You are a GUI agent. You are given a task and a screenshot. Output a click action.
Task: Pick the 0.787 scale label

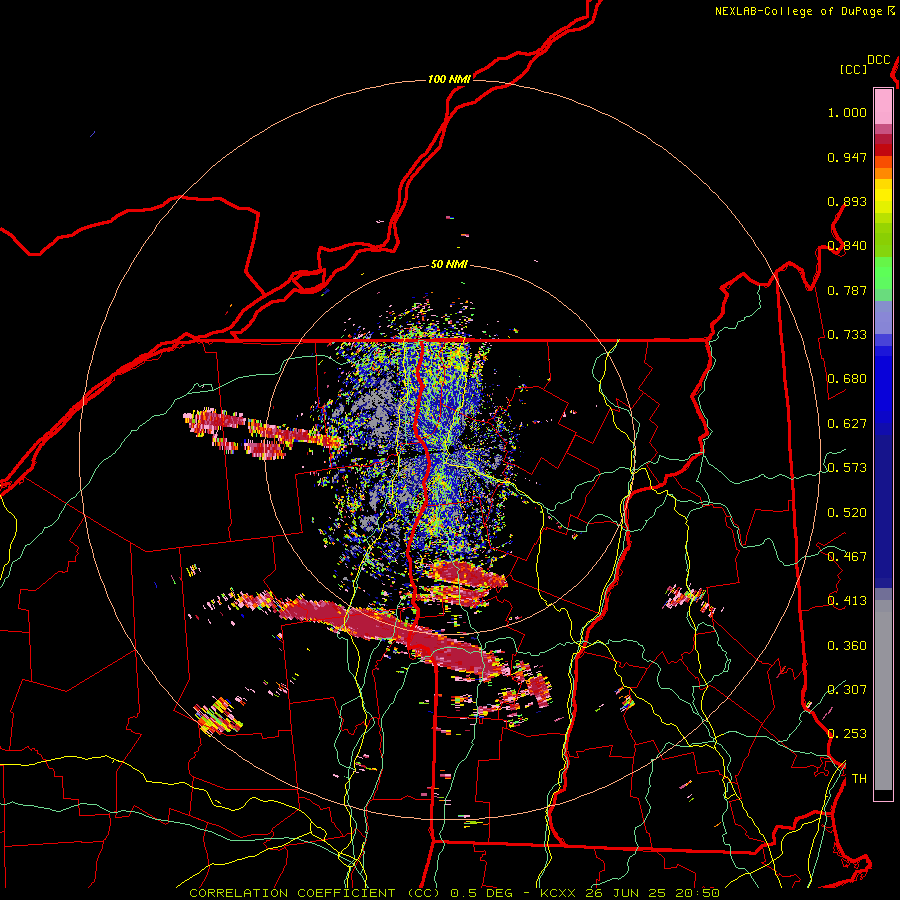click(847, 290)
